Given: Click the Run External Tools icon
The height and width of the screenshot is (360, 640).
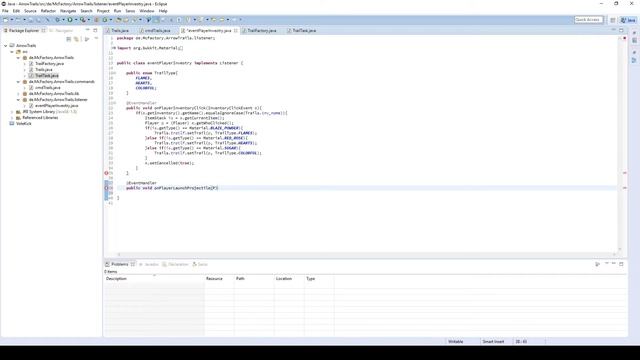Looking at the screenshot, I should tap(83, 20).
